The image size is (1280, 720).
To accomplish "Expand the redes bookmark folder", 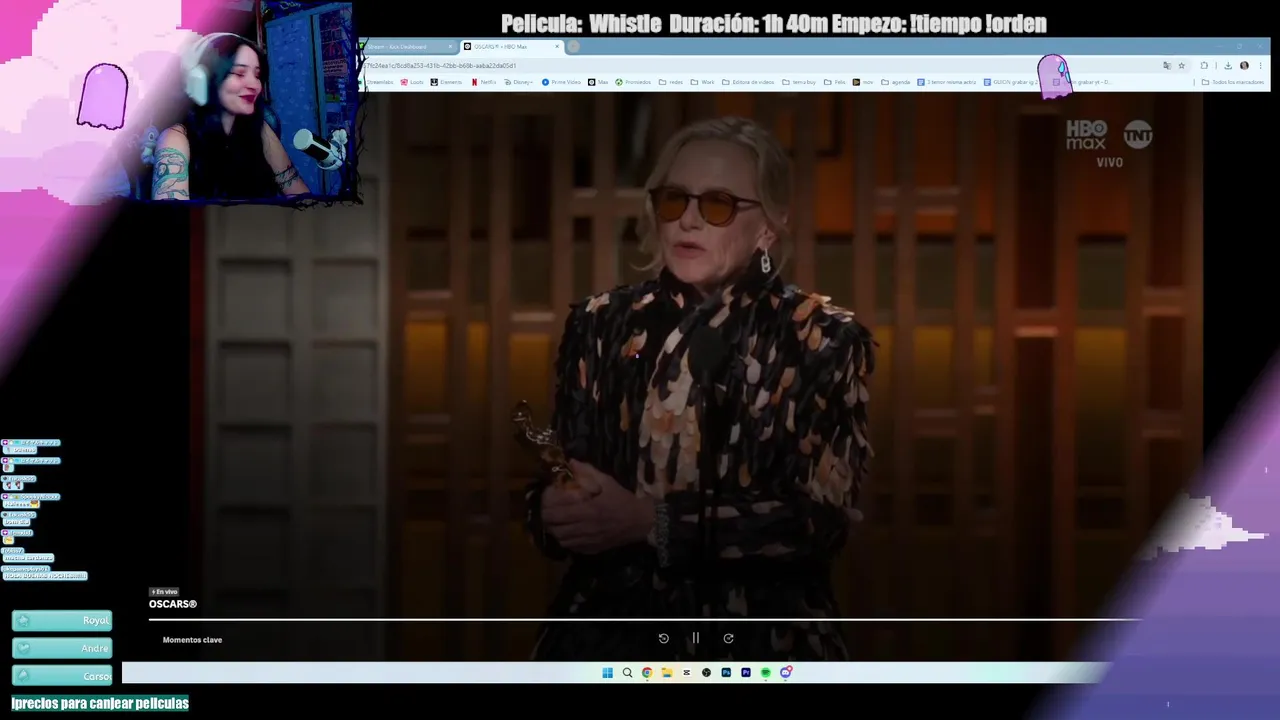I will coord(671,82).
